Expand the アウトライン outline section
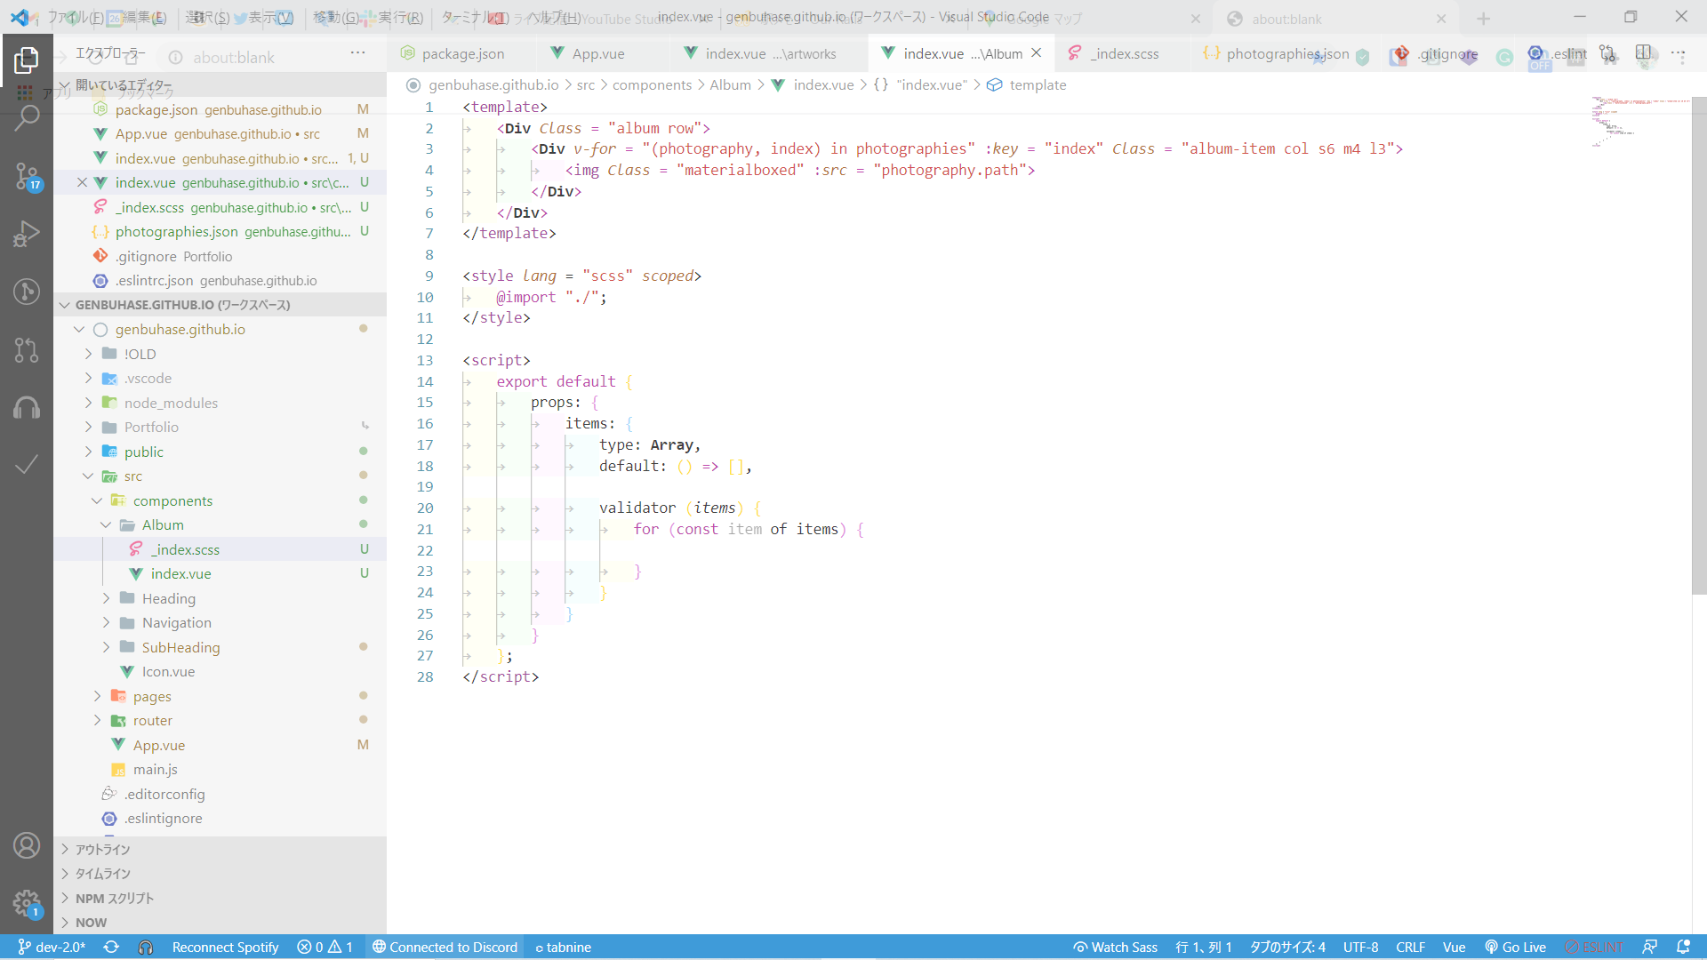This screenshot has width=1707, height=960. 103,849
